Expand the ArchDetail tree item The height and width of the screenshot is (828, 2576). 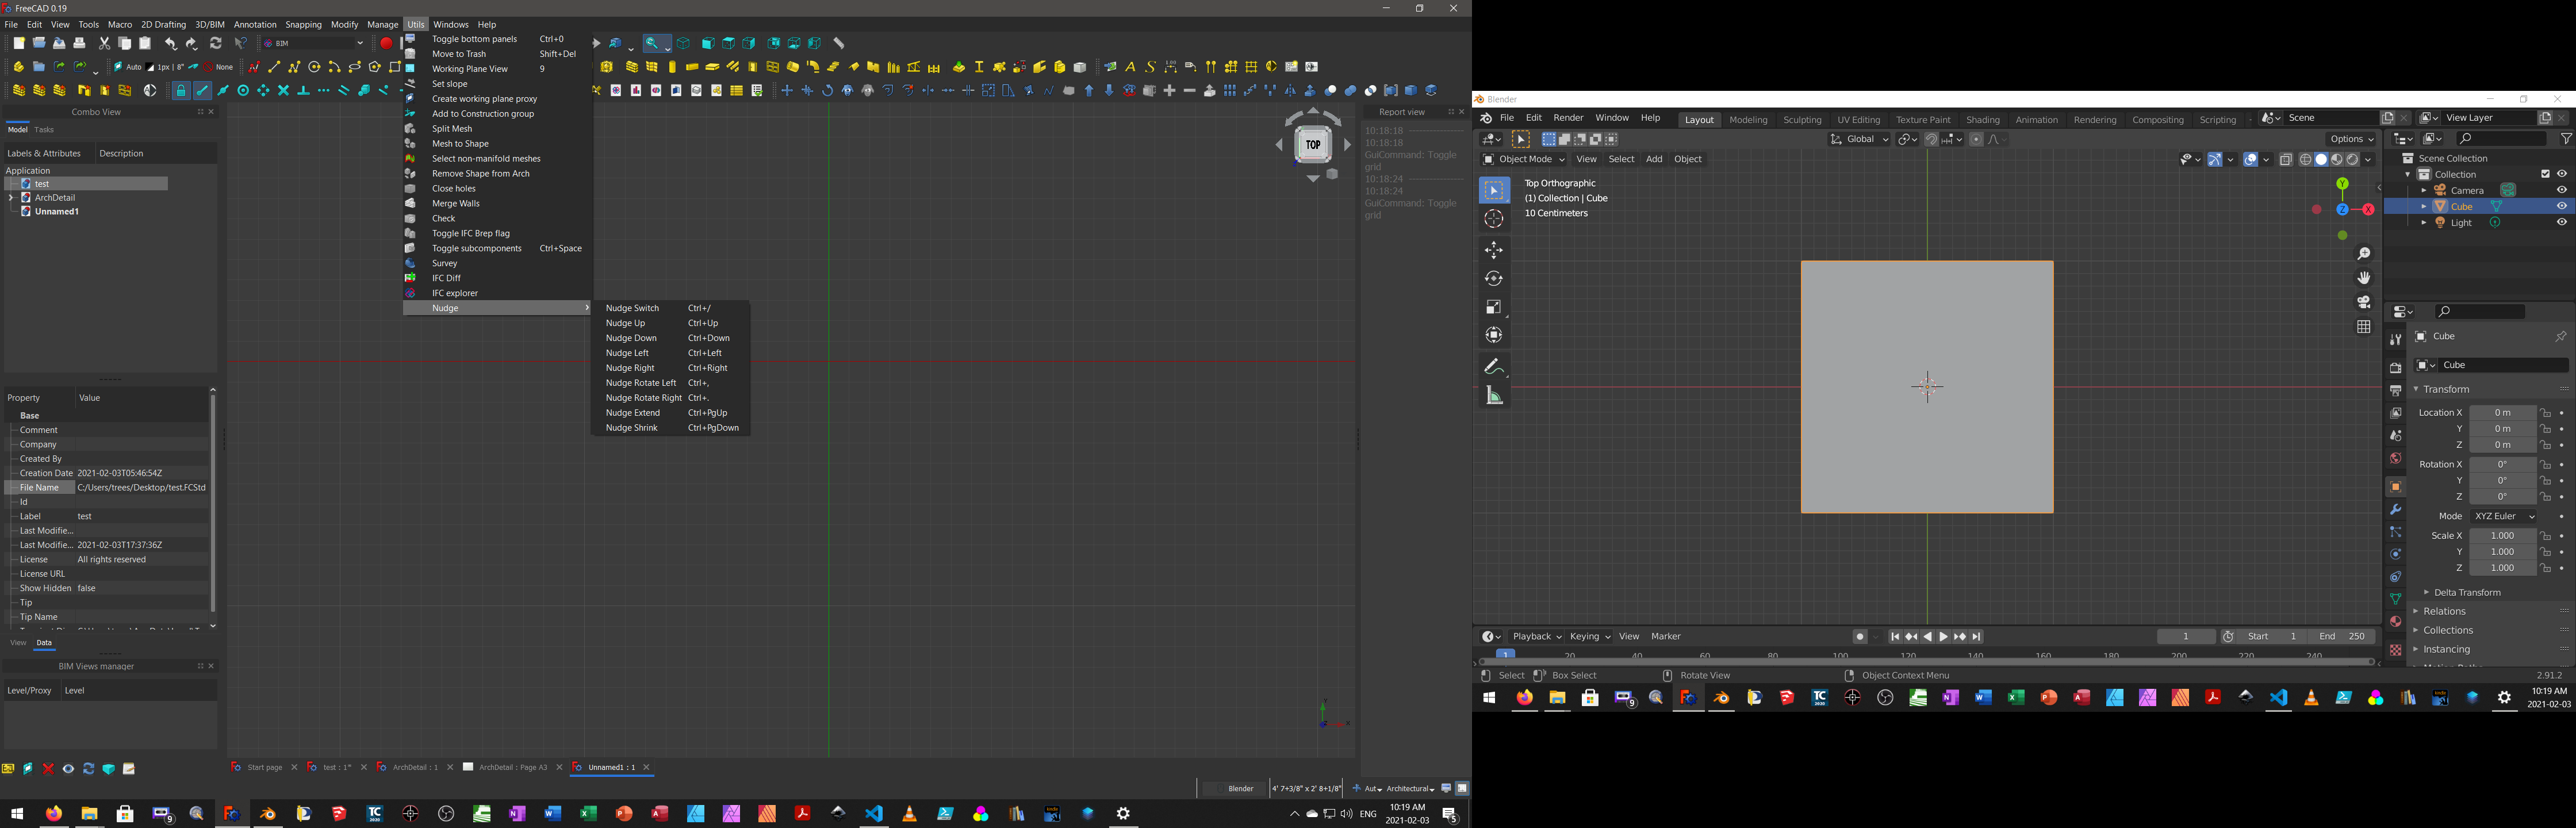(11, 198)
